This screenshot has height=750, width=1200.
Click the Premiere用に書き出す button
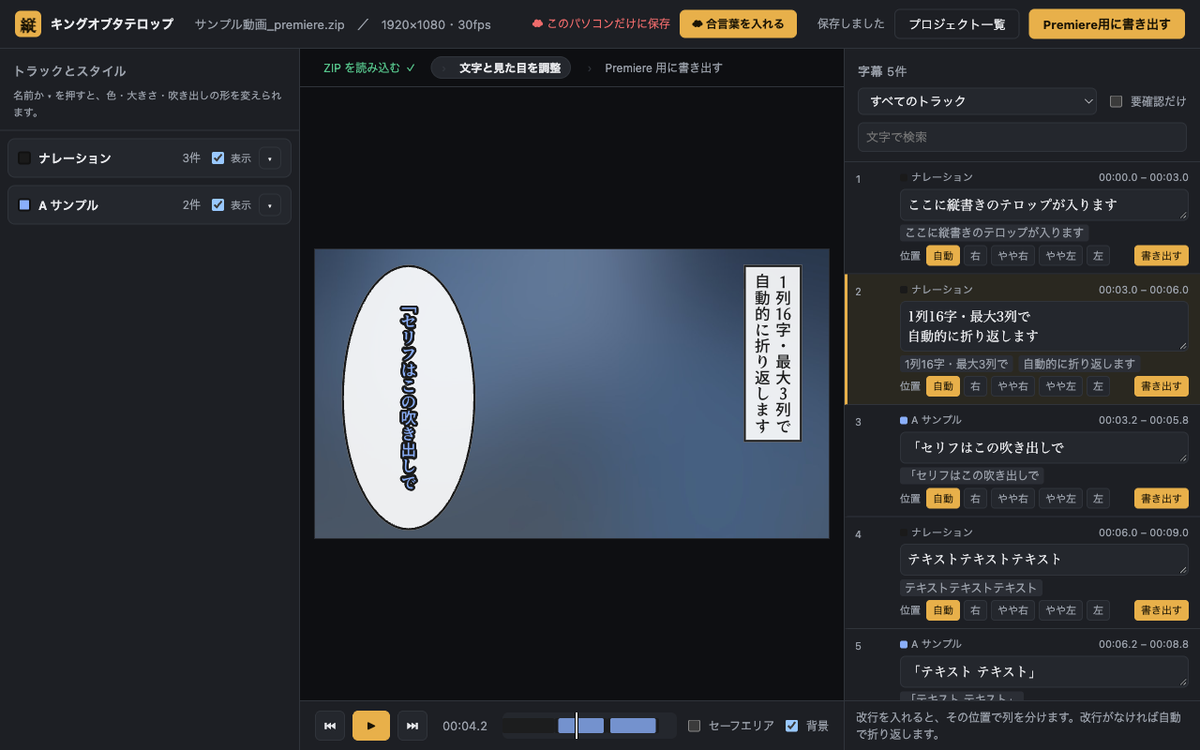(x=1106, y=24)
